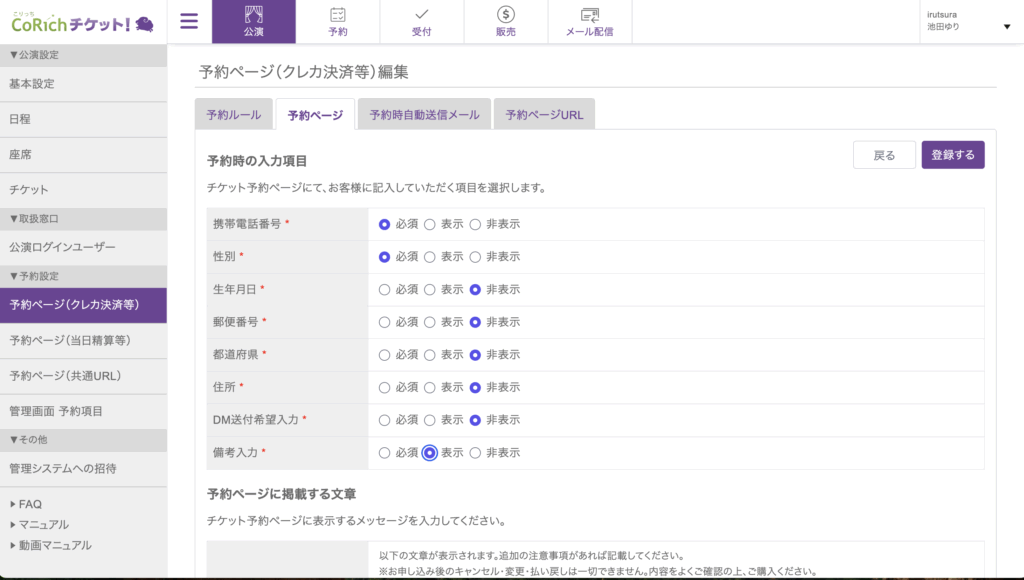Open the 公演 stage curtain icon
1024x580 pixels.
(x=253, y=21)
